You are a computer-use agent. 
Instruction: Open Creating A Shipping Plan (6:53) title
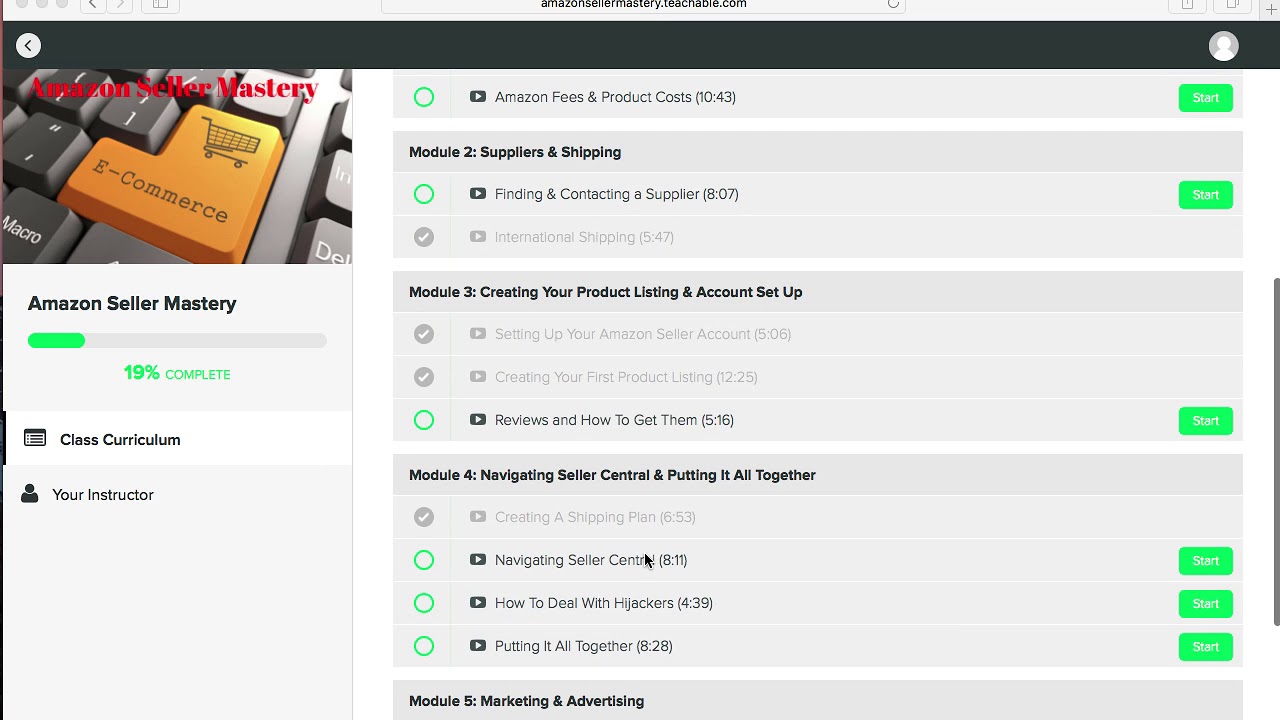click(595, 517)
